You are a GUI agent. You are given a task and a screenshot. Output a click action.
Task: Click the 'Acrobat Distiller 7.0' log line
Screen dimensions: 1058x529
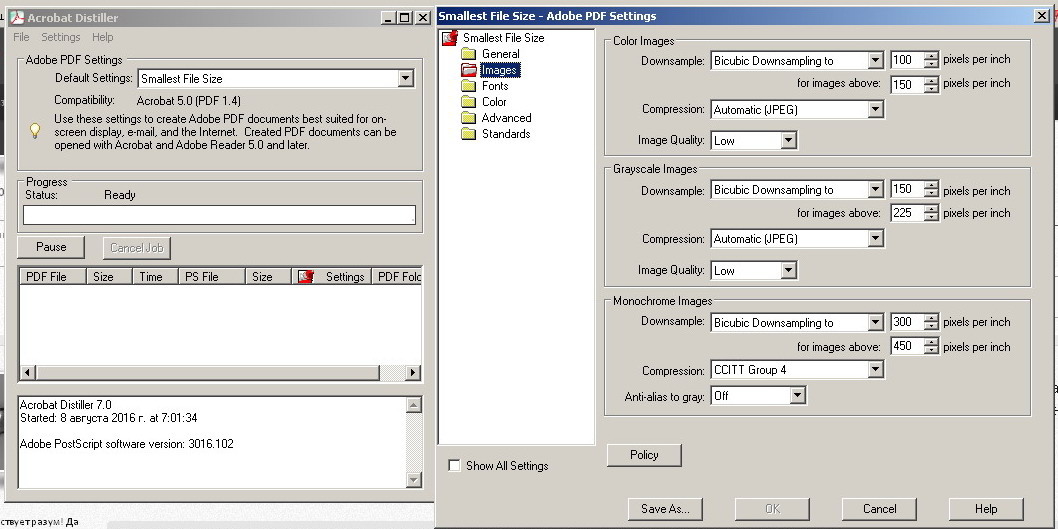(x=65, y=405)
